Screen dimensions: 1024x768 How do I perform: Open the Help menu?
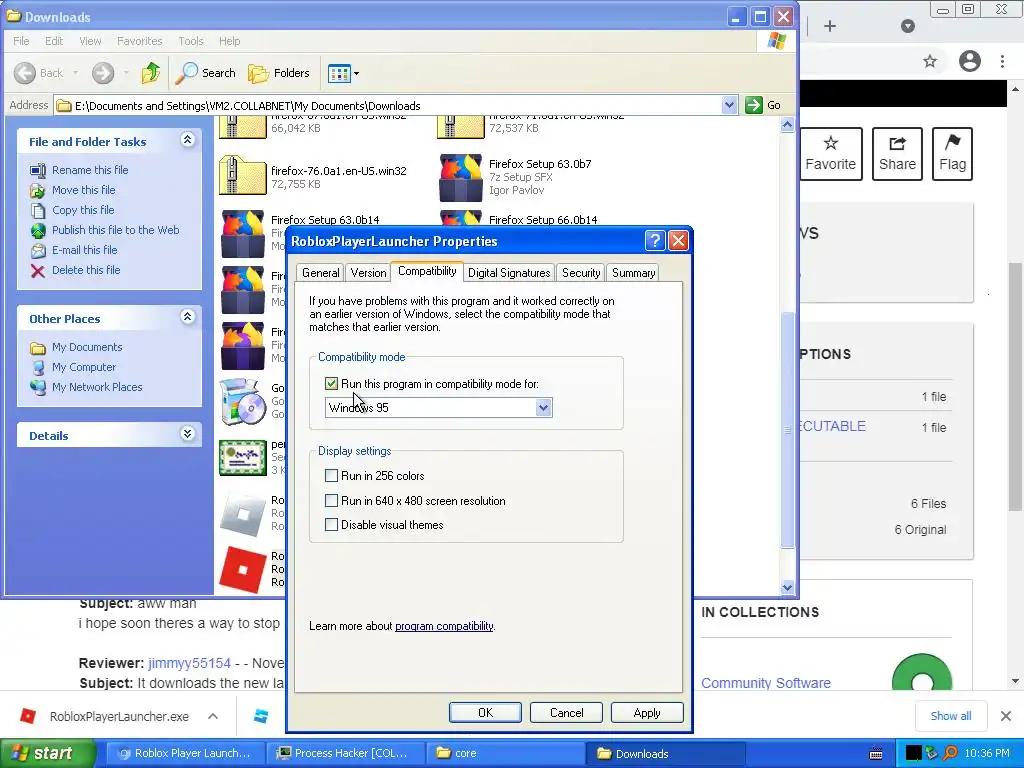coord(229,40)
